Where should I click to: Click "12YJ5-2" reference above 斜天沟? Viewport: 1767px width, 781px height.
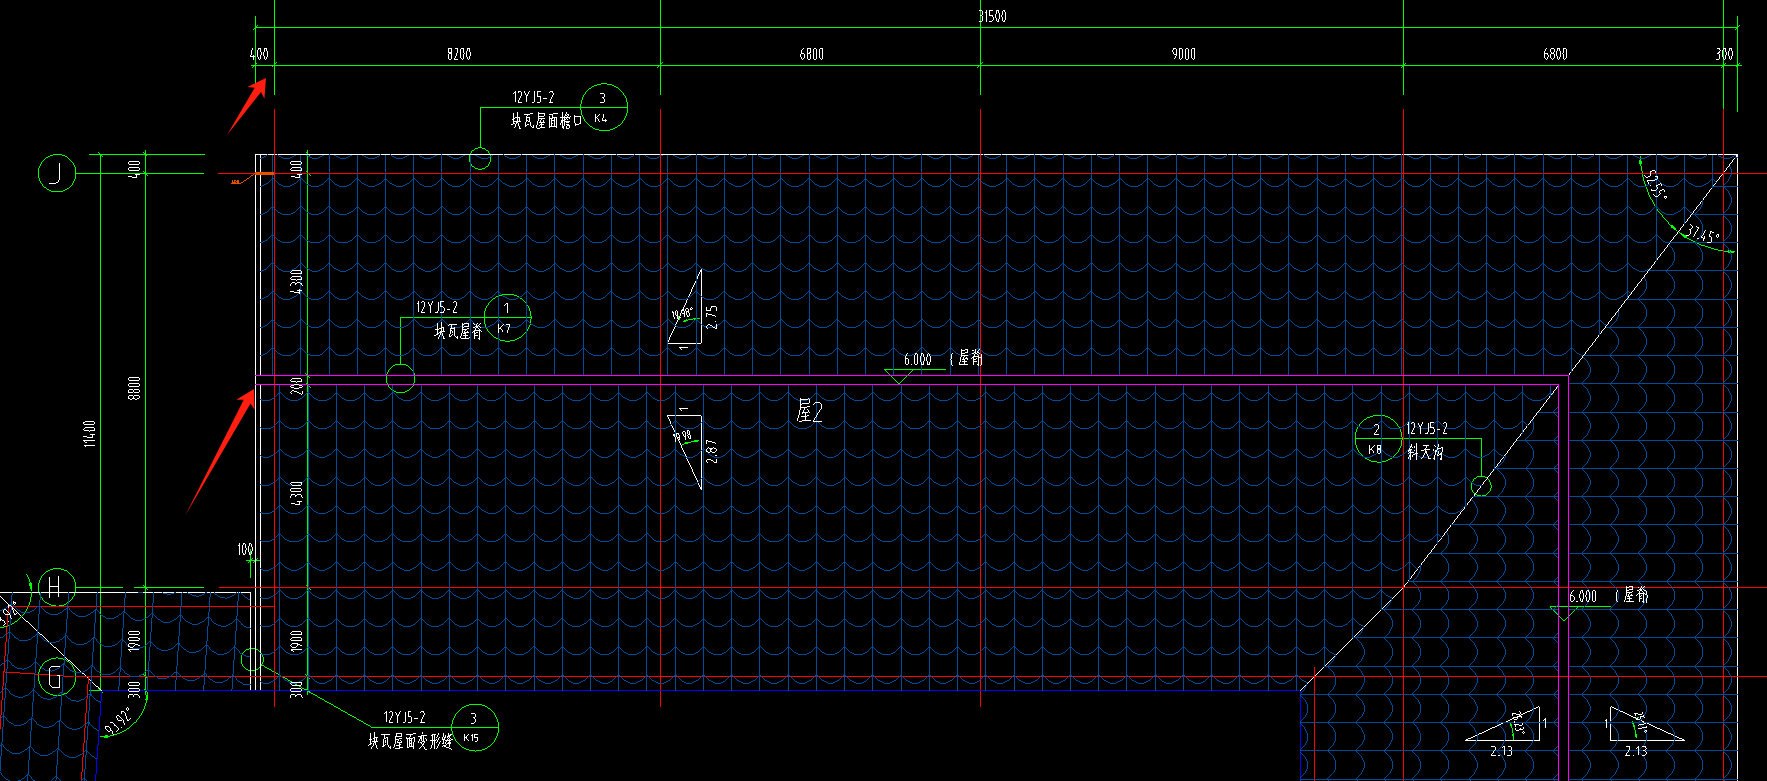(1427, 429)
